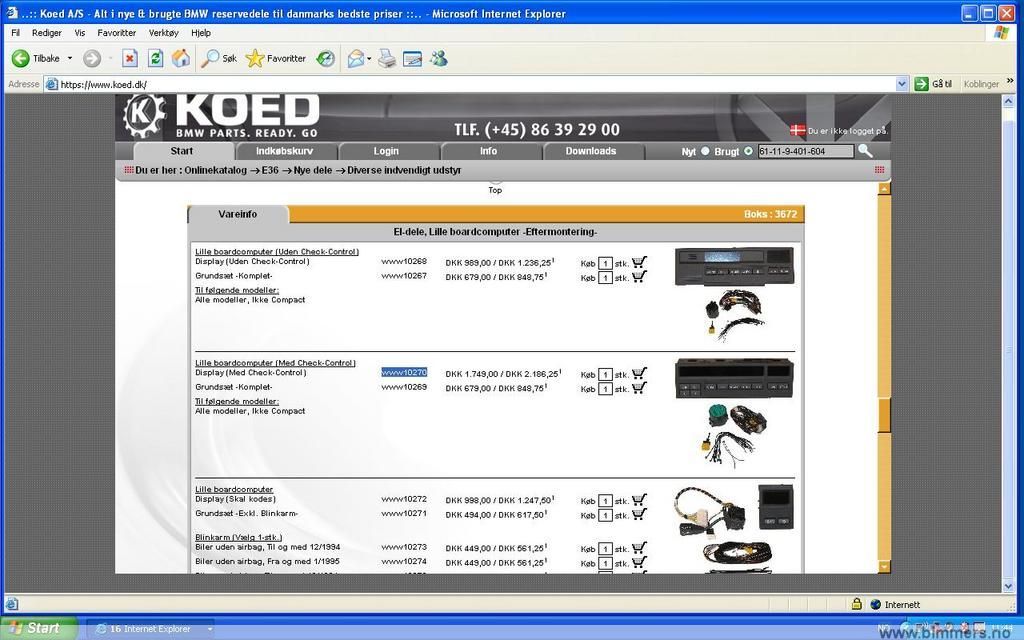Open the Windows Start button
The width and height of the screenshot is (1024, 640).
[x=39, y=628]
